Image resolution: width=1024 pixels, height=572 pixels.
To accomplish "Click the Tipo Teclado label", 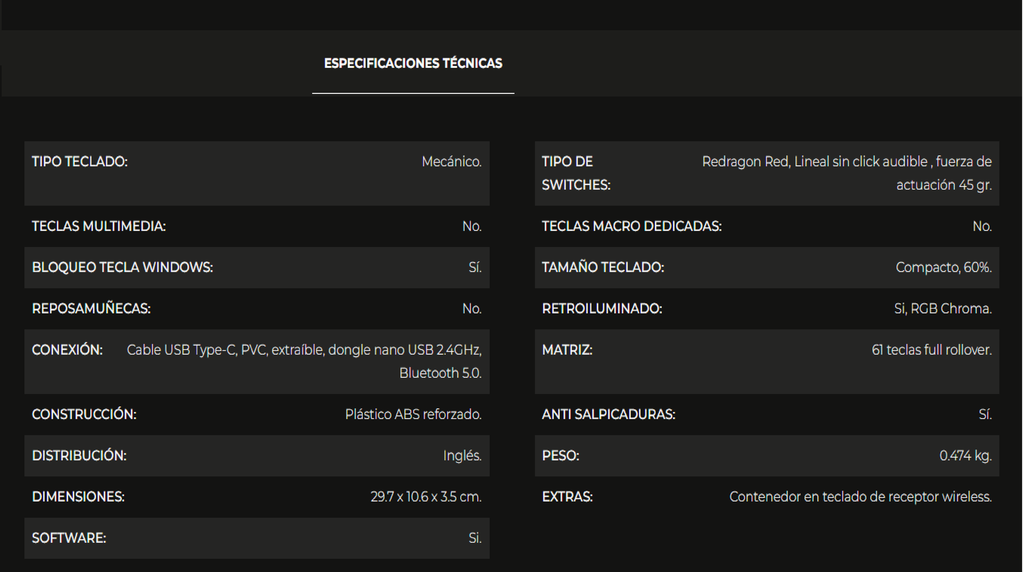I will click(x=80, y=162).
